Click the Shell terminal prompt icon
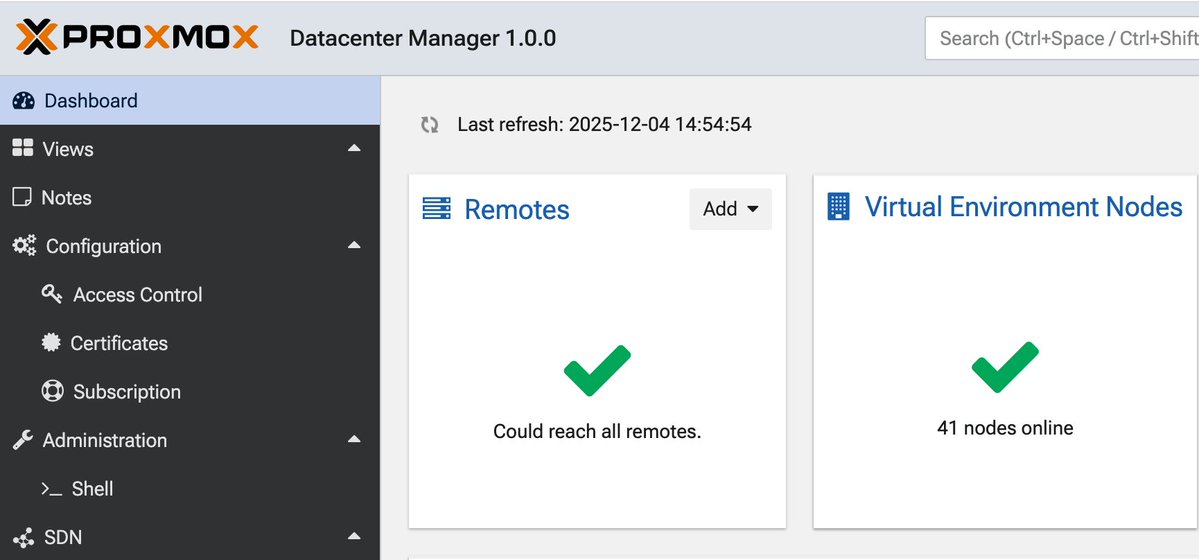The width and height of the screenshot is (1199, 560). coord(52,490)
